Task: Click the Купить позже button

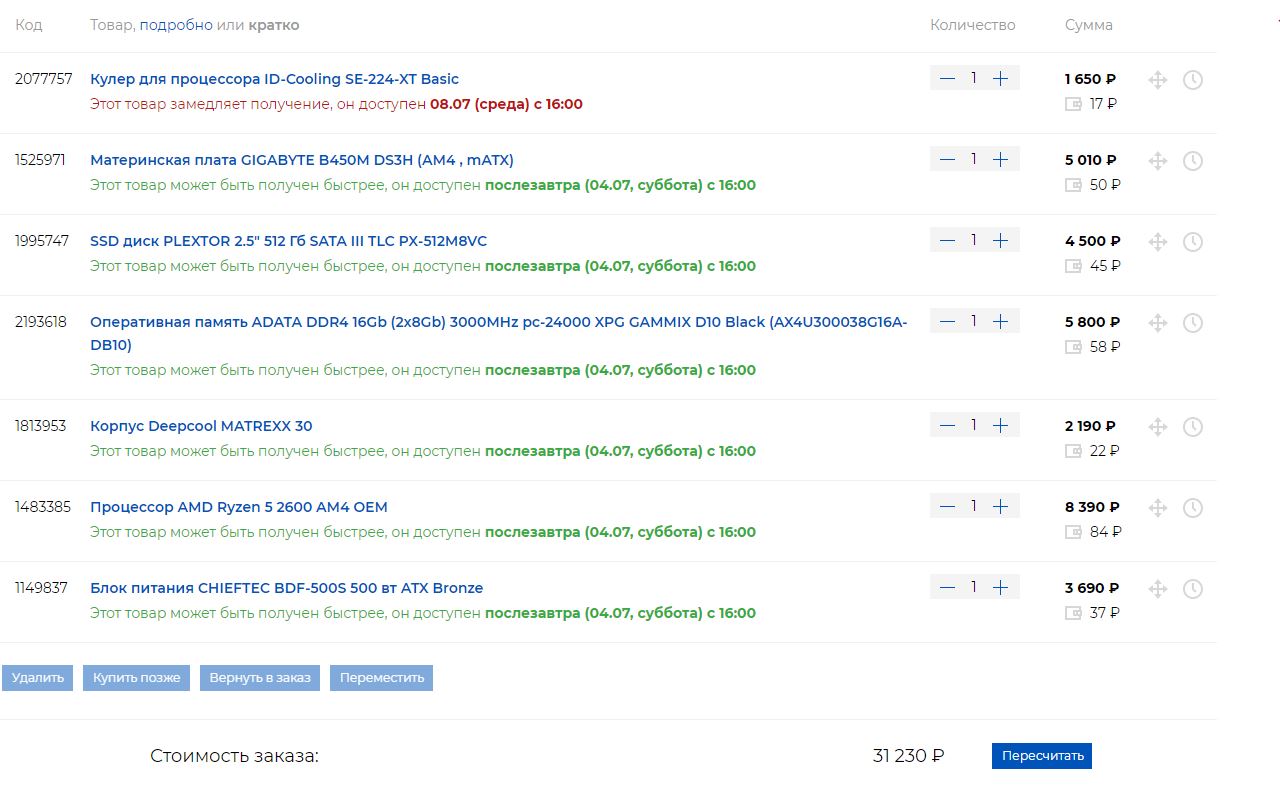Action: (x=136, y=678)
